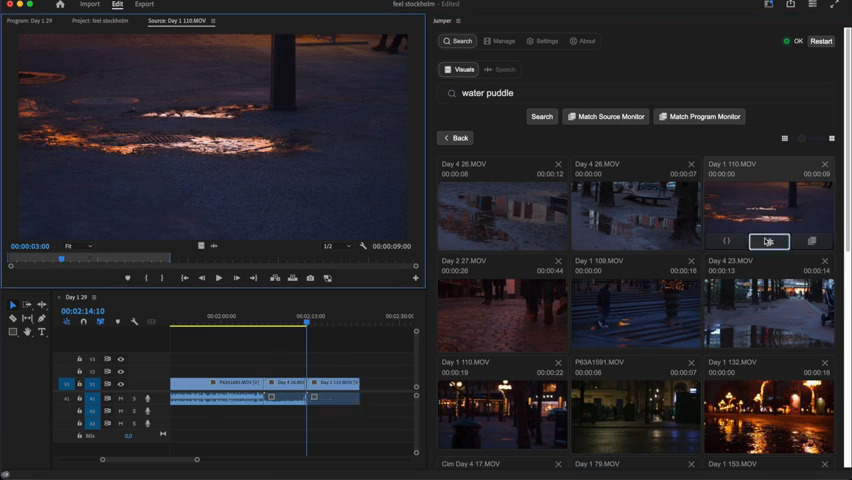Select the Hand tool
Viewport: 852px width, 480px height.
click(x=28, y=331)
